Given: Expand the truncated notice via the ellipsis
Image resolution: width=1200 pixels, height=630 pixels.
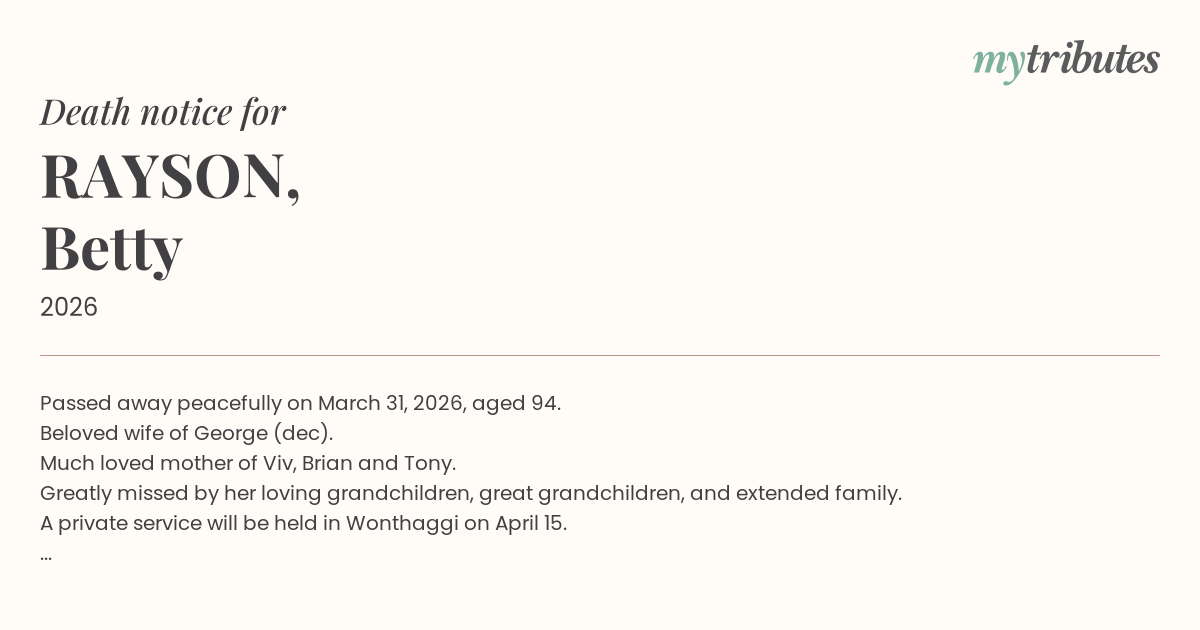Looking at the screenshot, I should tap(46, 554).
